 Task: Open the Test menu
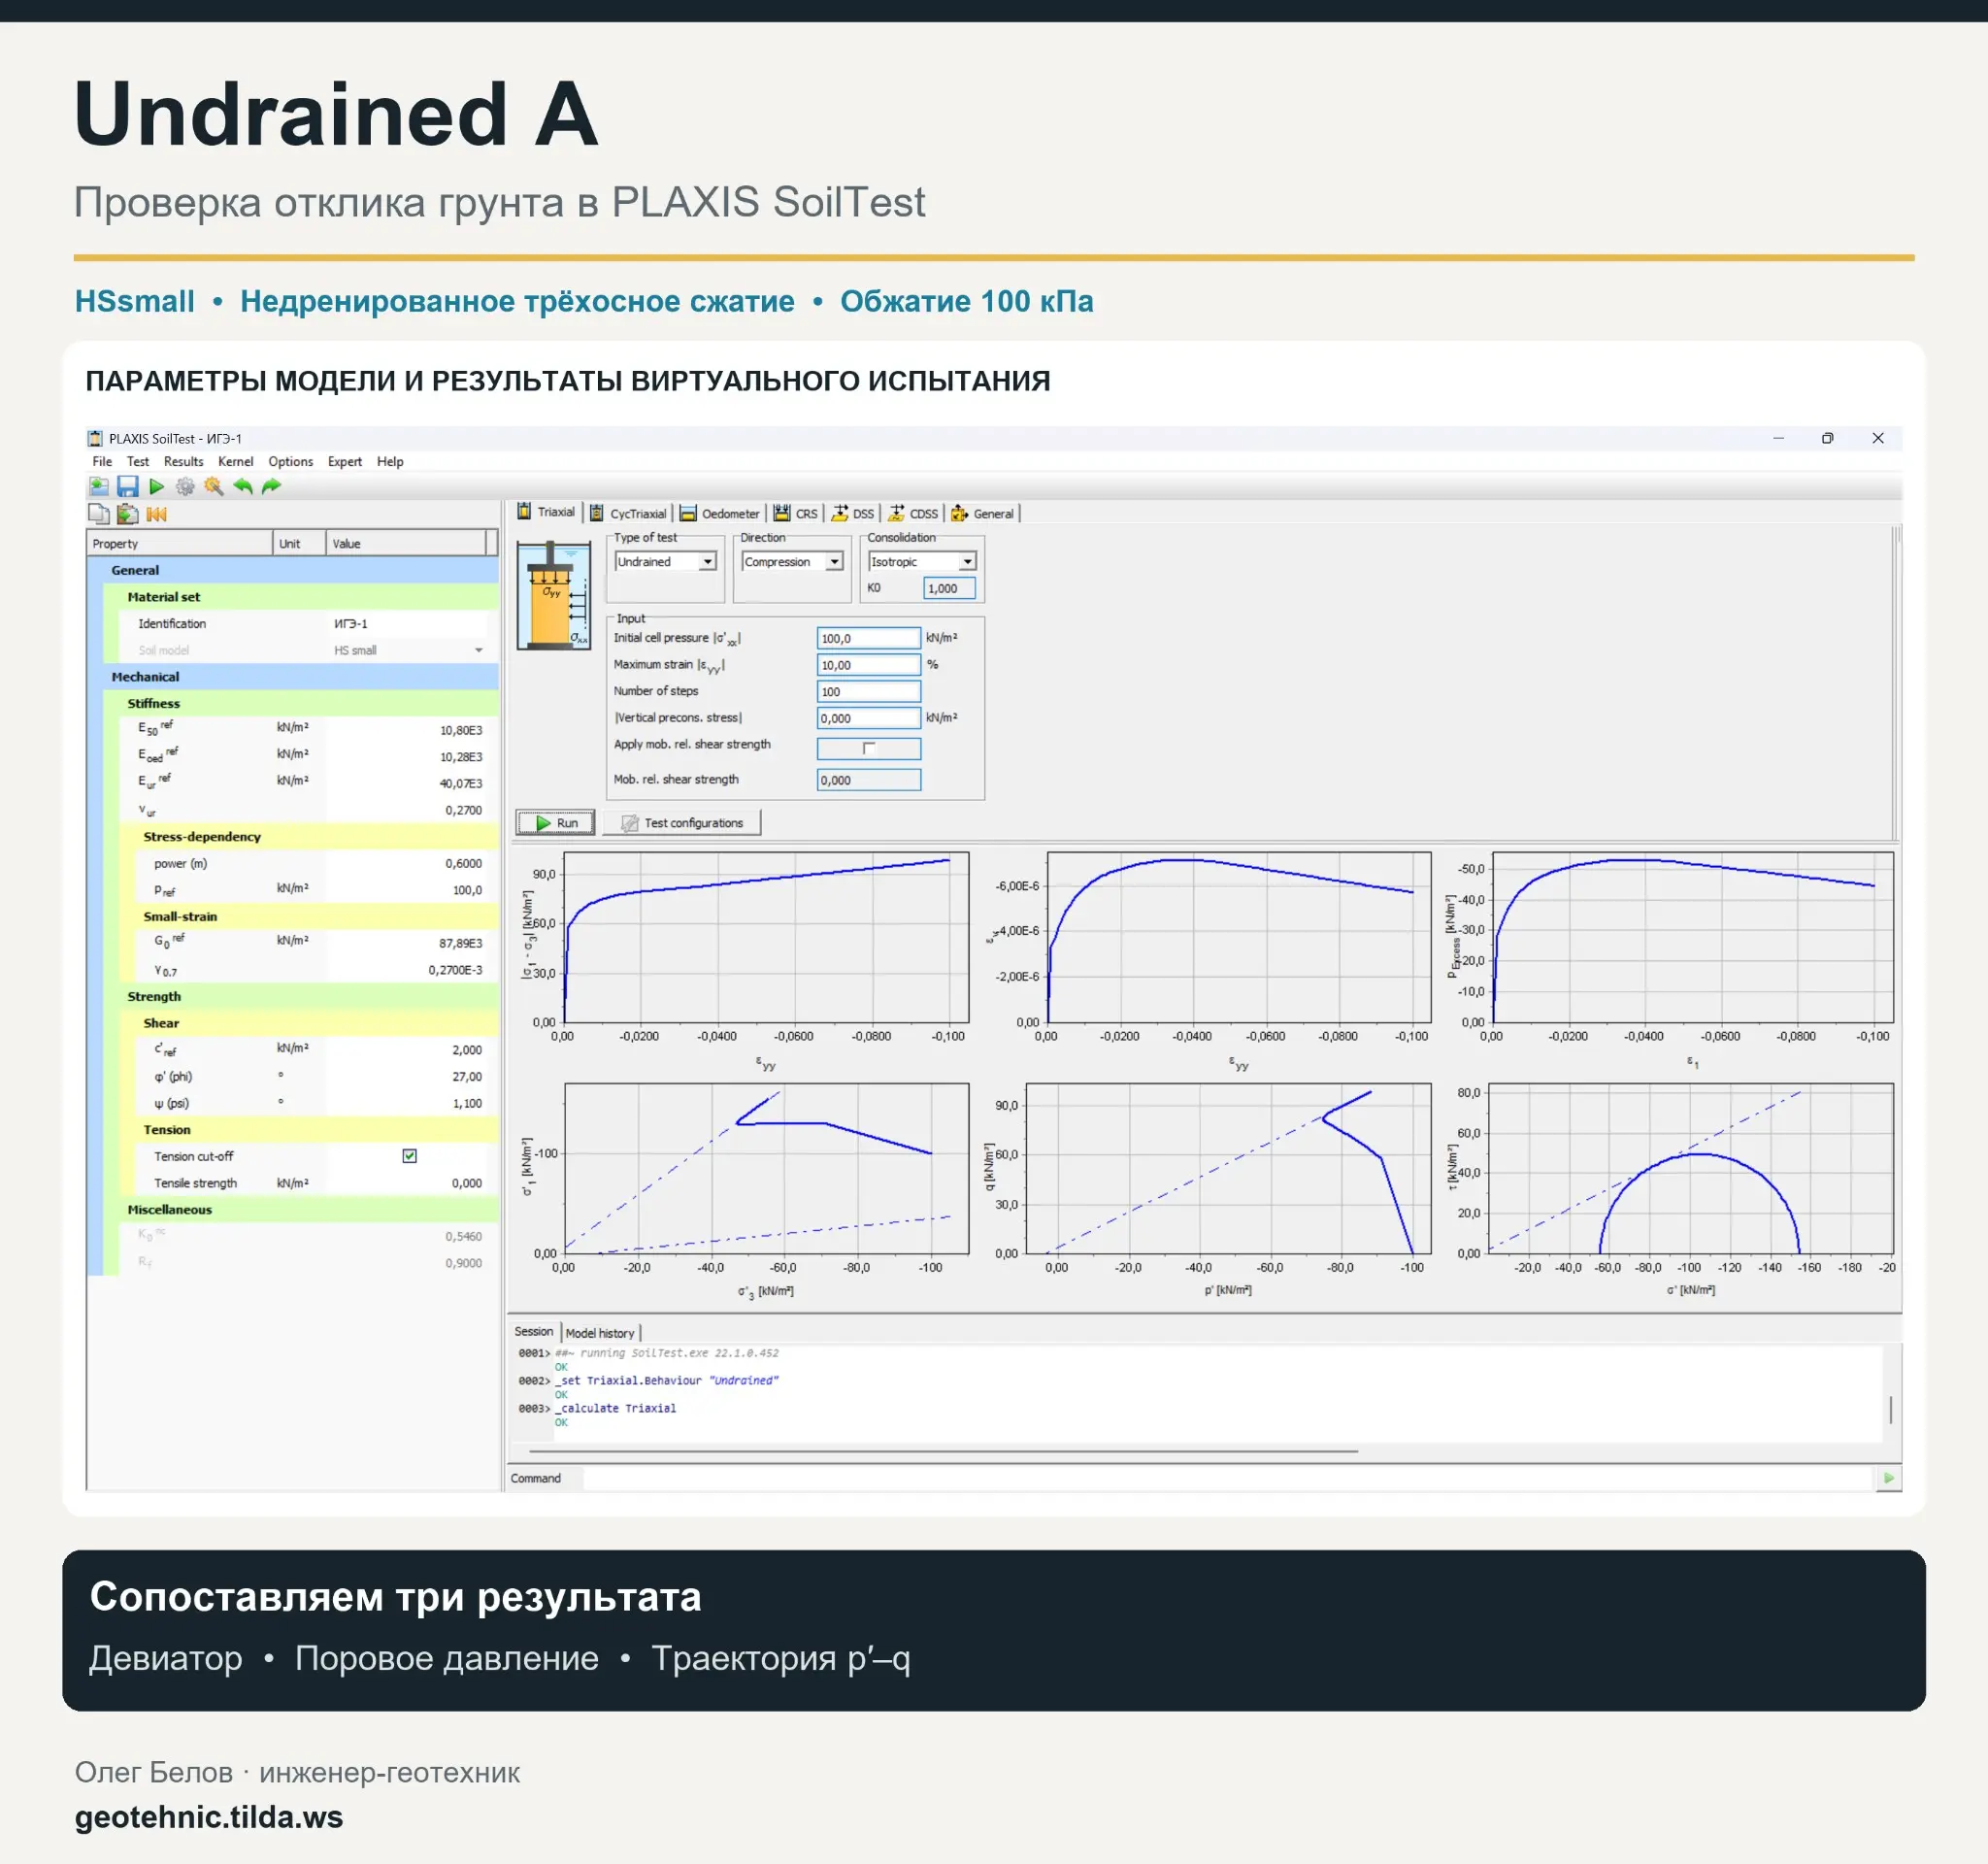138,462
